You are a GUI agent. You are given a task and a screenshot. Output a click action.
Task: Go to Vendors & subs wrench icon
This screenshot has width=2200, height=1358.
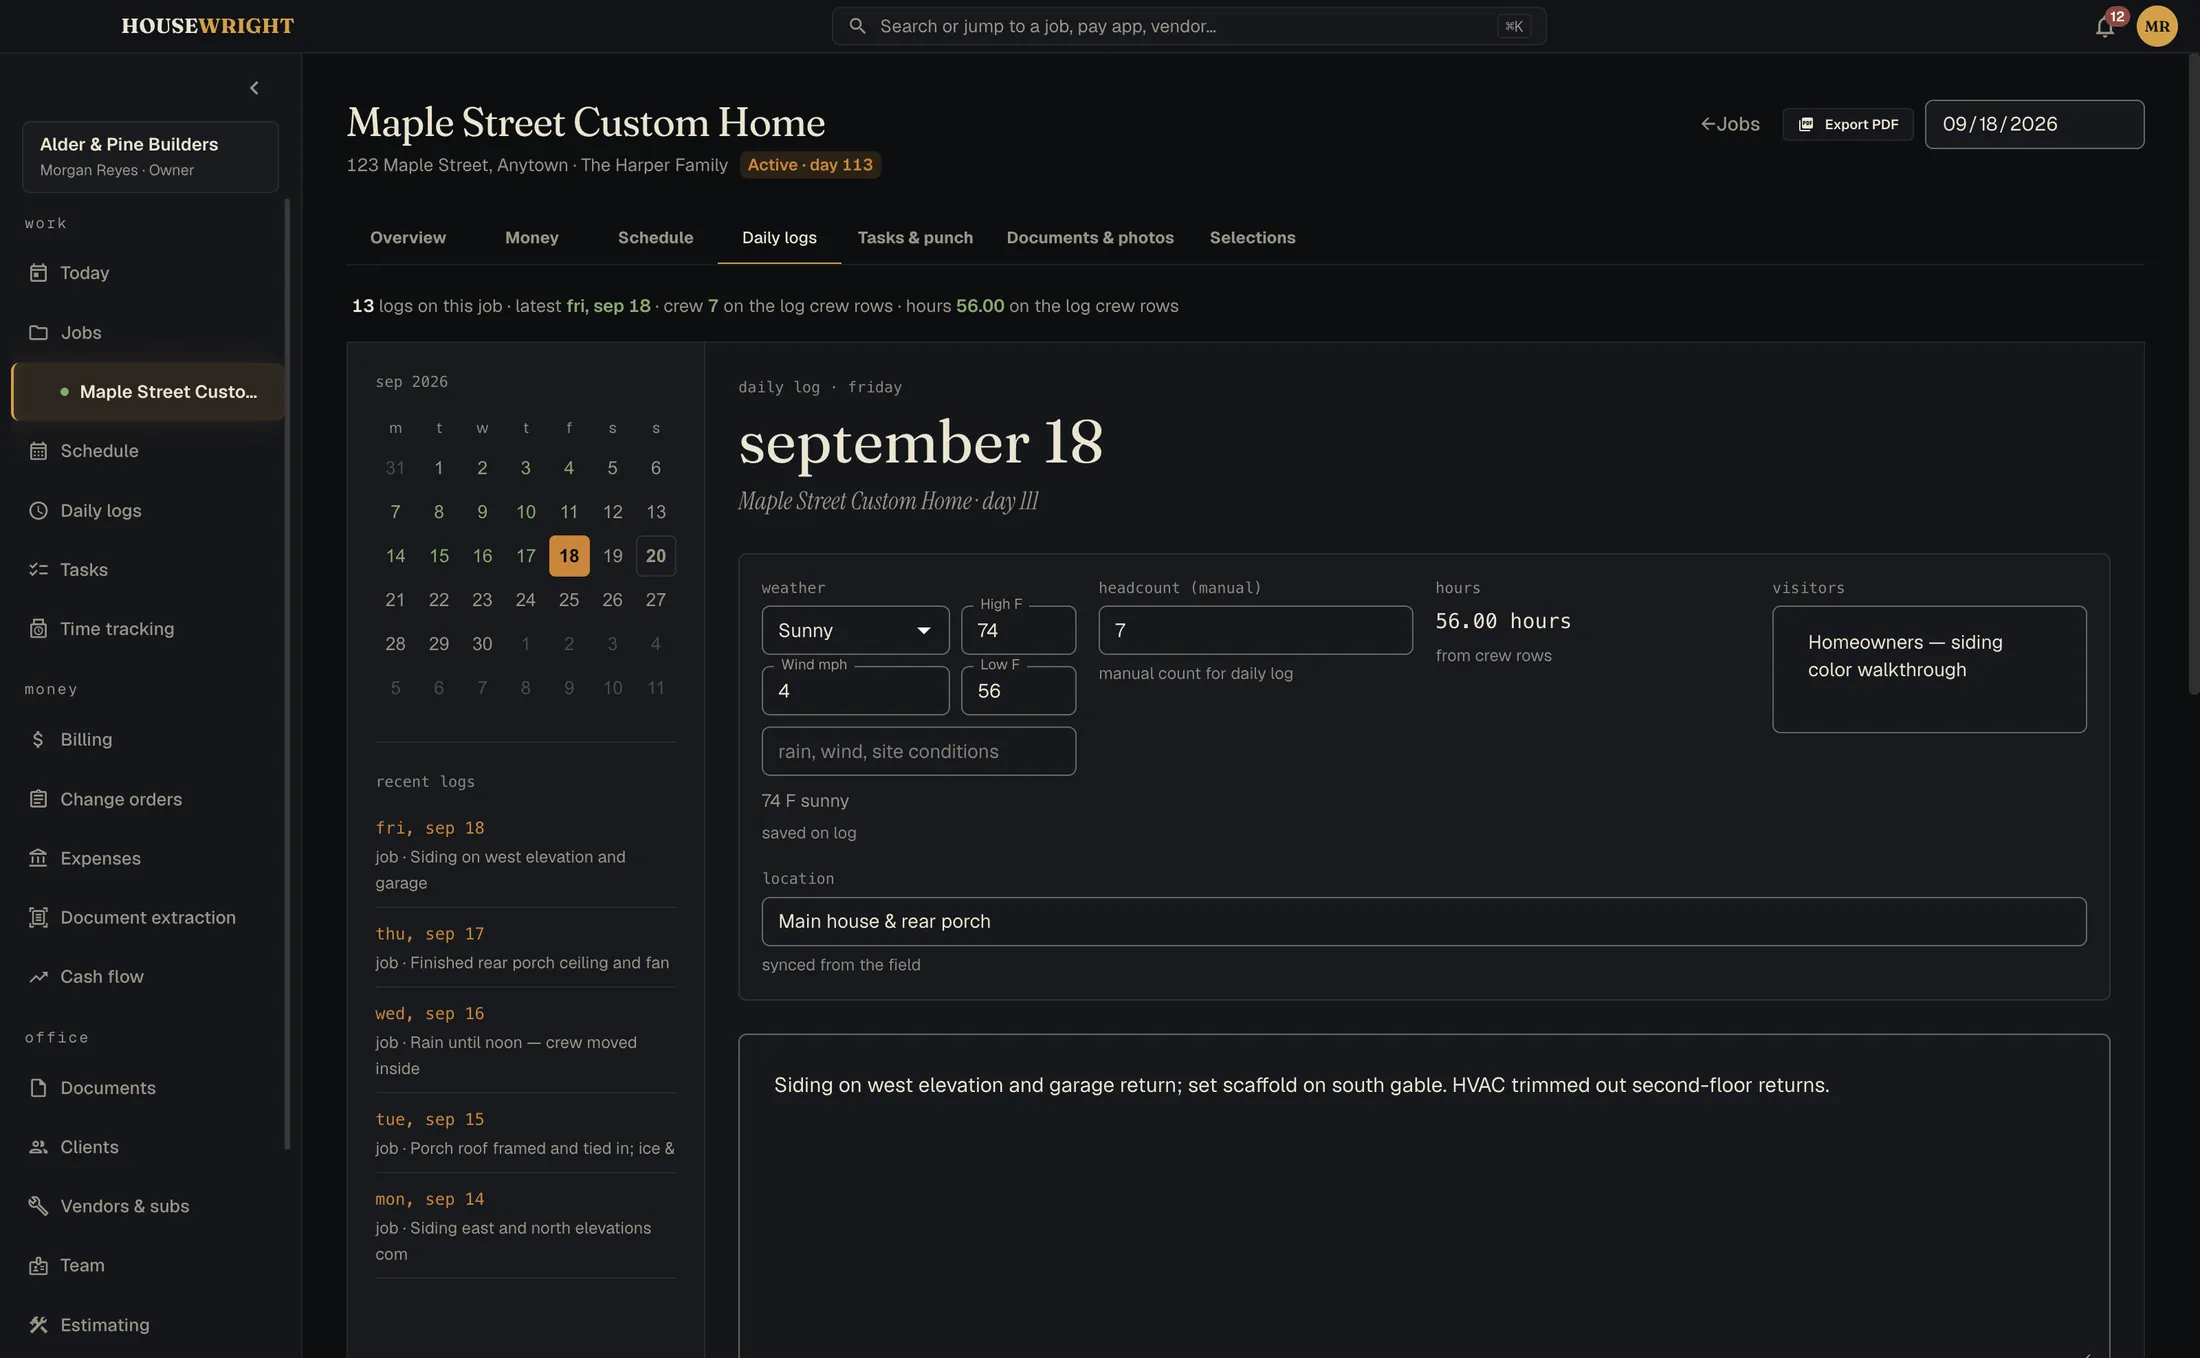[38, 1206]
